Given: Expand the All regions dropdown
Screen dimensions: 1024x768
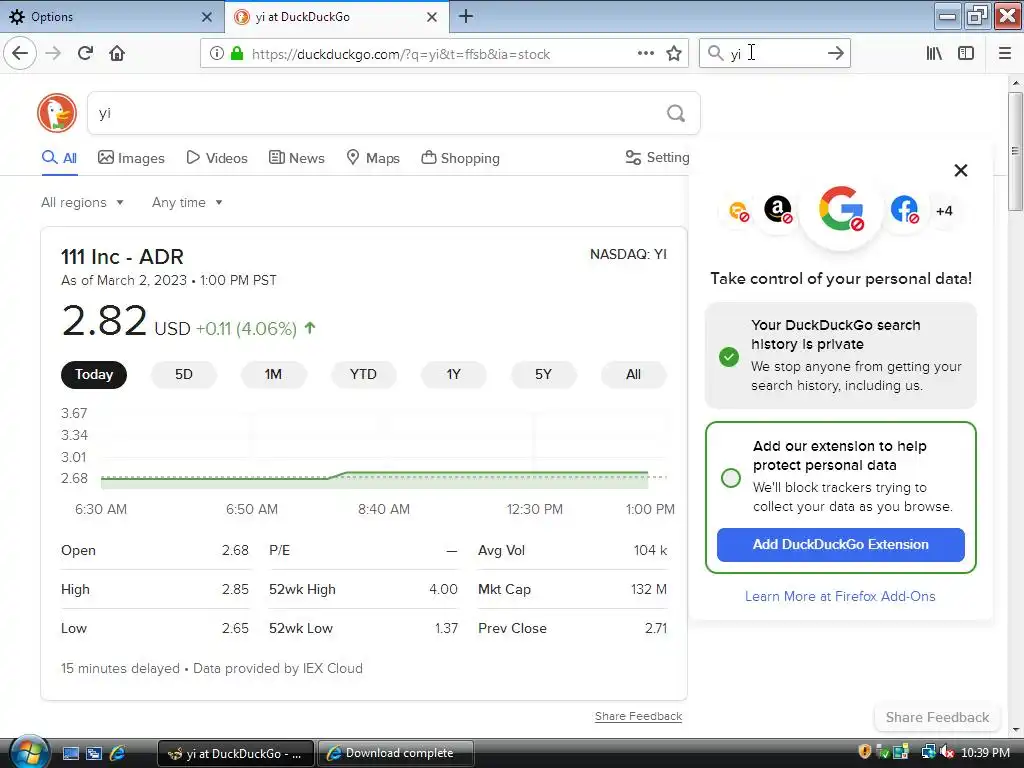Looking at the screenshot, I should [82, 202].
